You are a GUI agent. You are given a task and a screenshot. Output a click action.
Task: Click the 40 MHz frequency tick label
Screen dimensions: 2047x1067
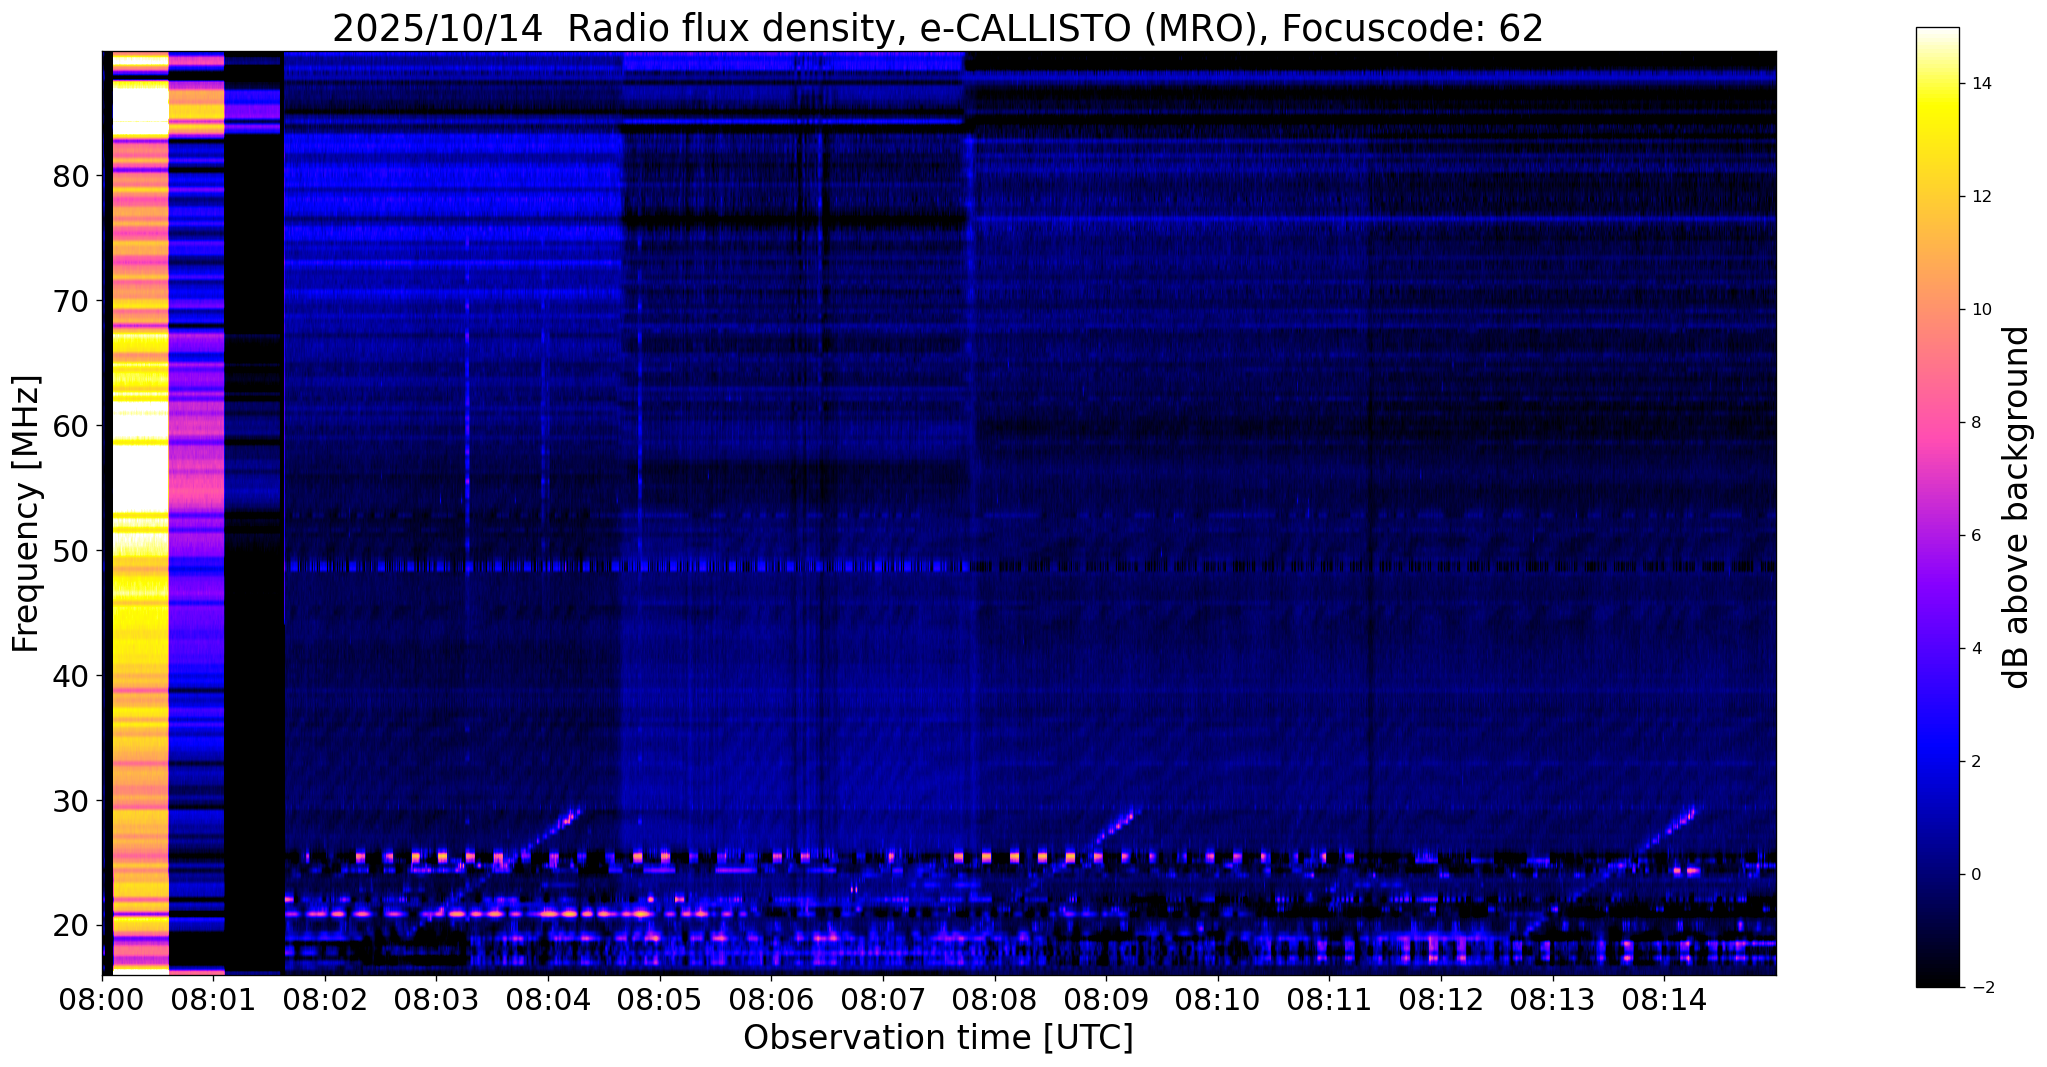pyautogui.click(x=71, y=676)
